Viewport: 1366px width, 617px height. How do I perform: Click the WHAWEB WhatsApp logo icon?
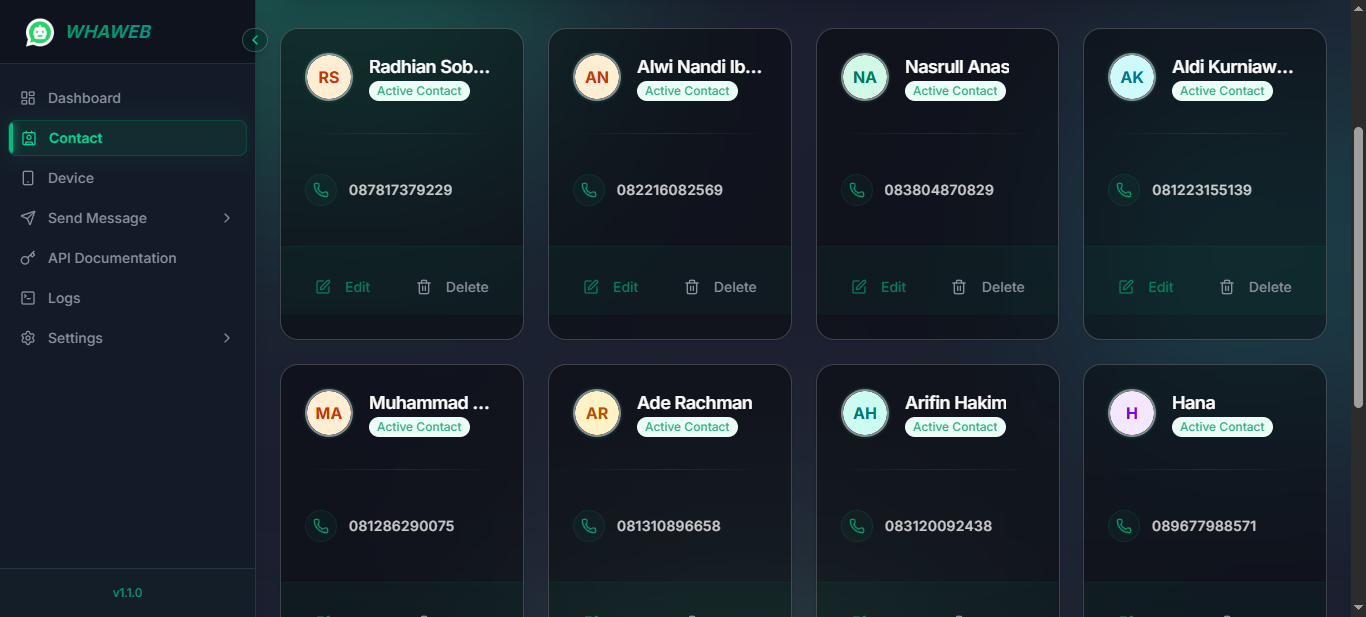39,31
